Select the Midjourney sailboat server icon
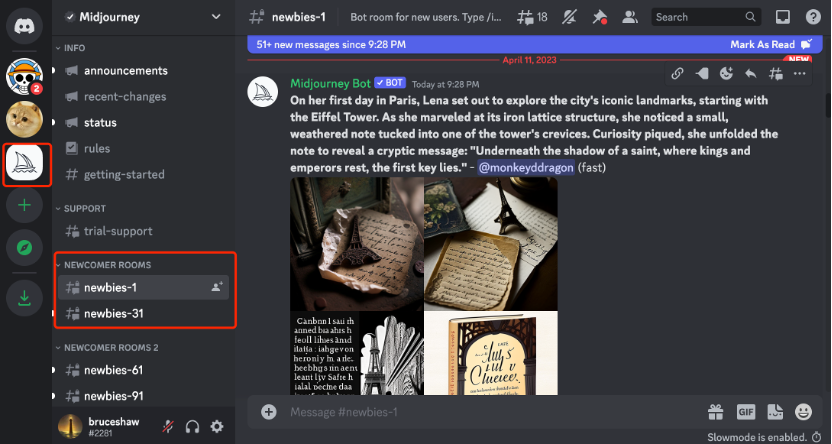 pos(24,165)
